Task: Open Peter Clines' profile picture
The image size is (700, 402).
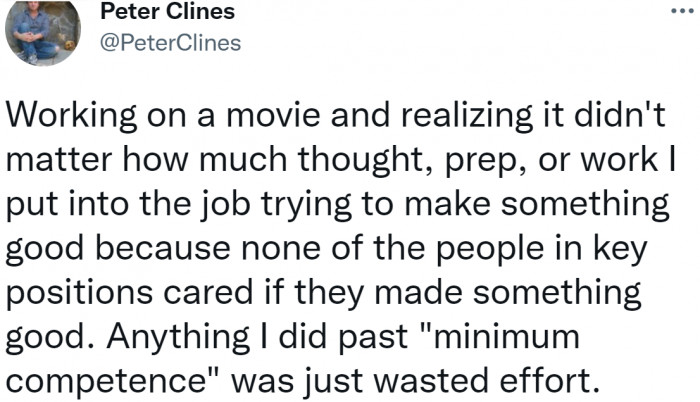Action: coord(42,33)
